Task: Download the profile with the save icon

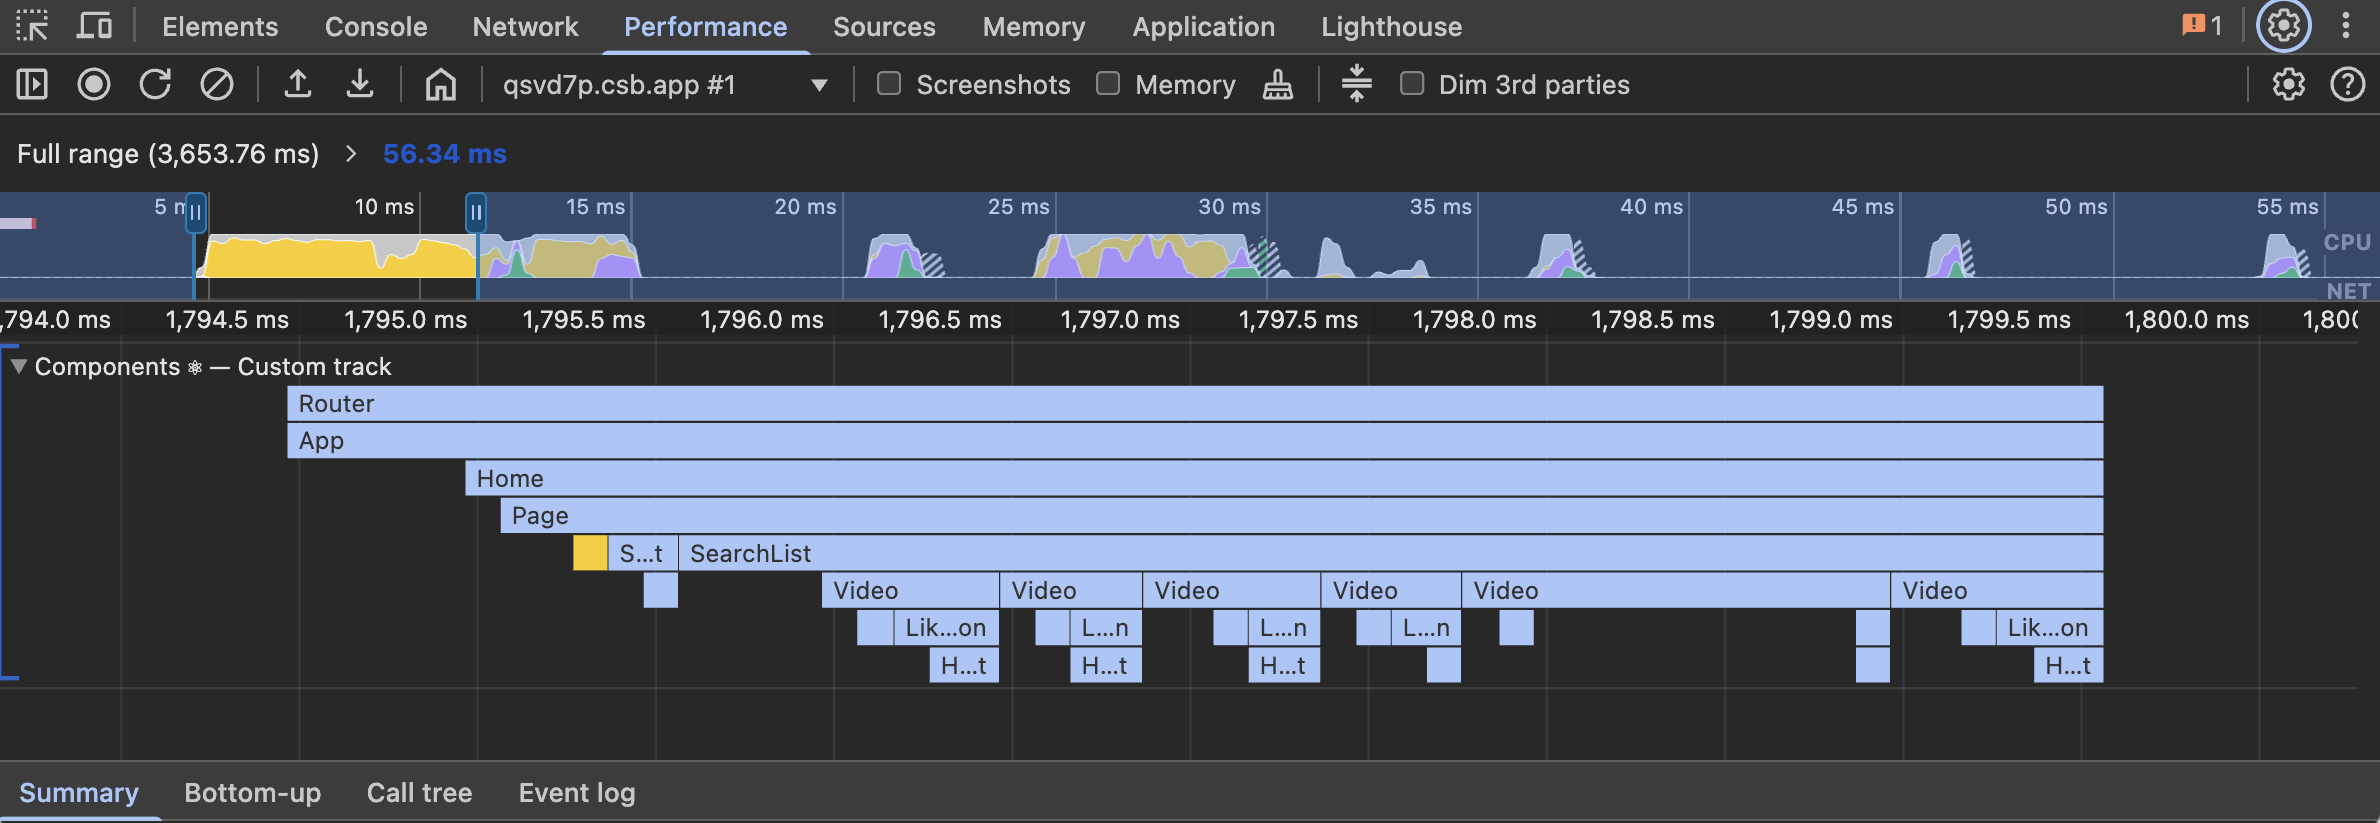Action: point(360,84)
